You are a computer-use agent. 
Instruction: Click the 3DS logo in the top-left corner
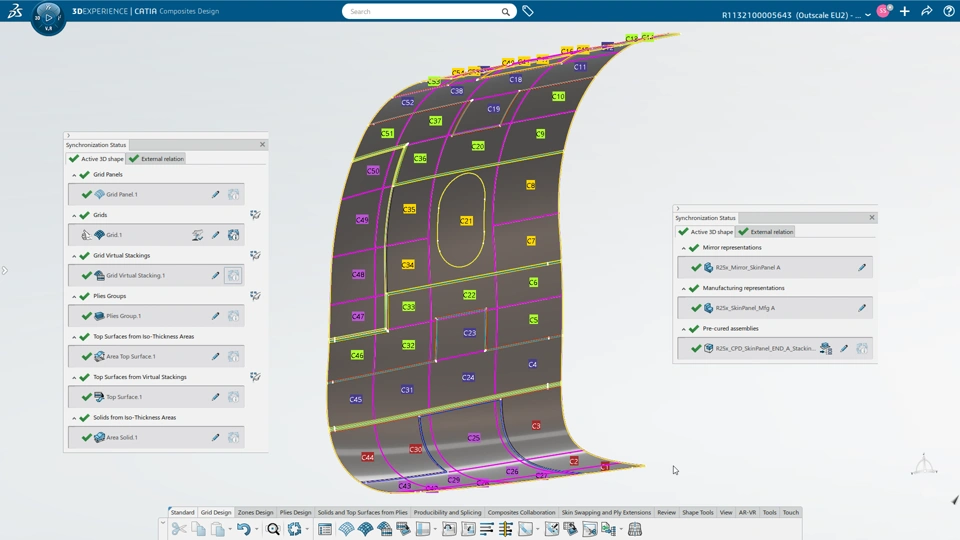[x=15, y=11]
